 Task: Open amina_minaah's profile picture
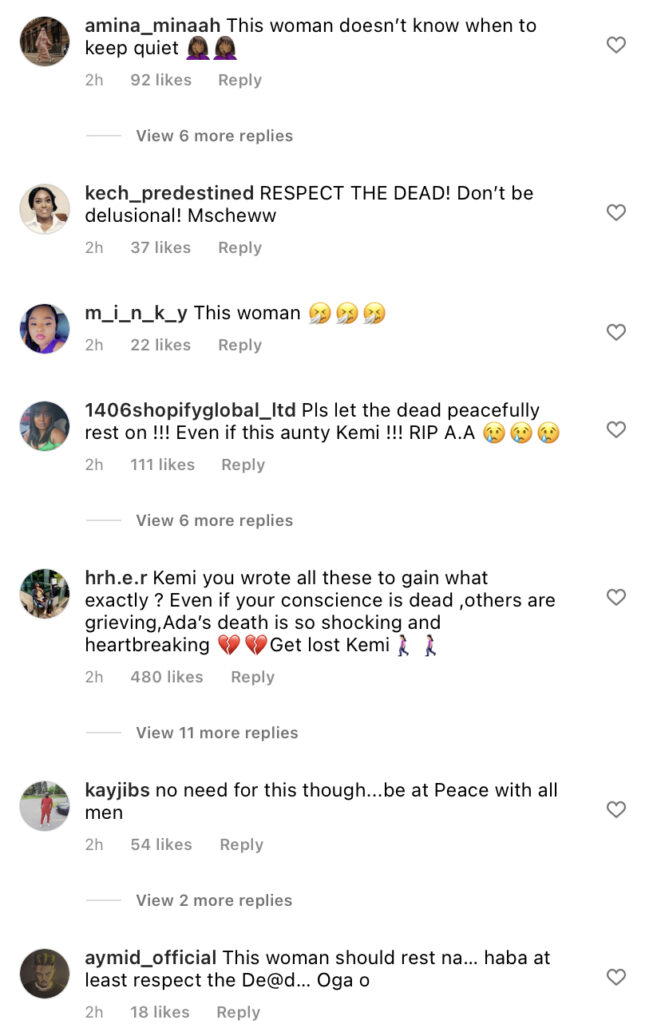coord(45,42)
